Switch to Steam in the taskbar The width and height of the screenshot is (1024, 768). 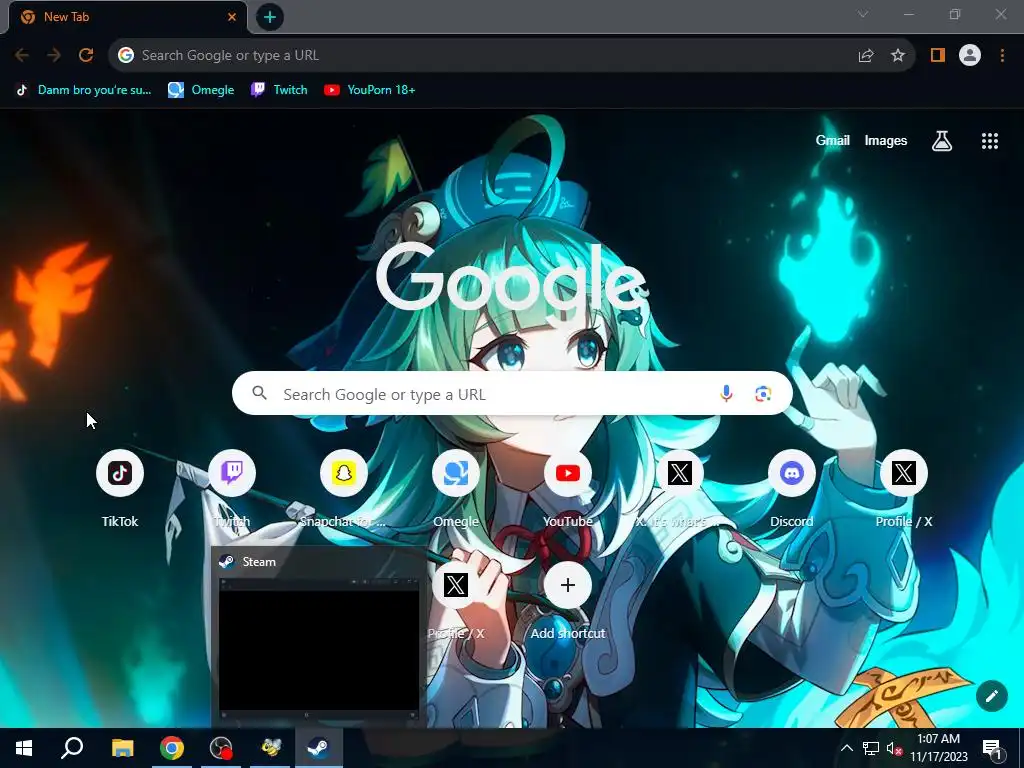(319, 748)
